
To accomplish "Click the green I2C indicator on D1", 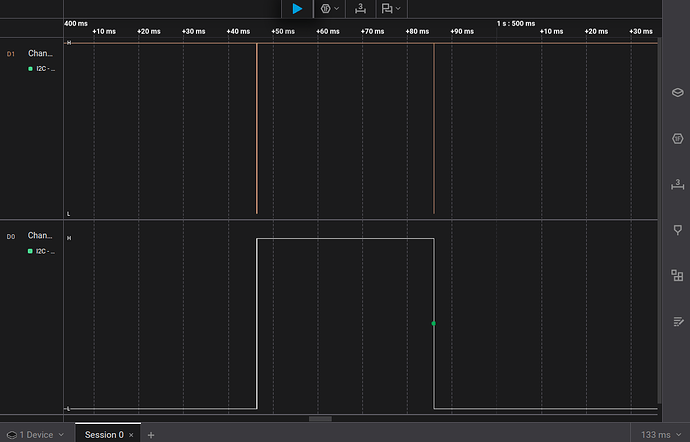I will [x=30, y=69].
